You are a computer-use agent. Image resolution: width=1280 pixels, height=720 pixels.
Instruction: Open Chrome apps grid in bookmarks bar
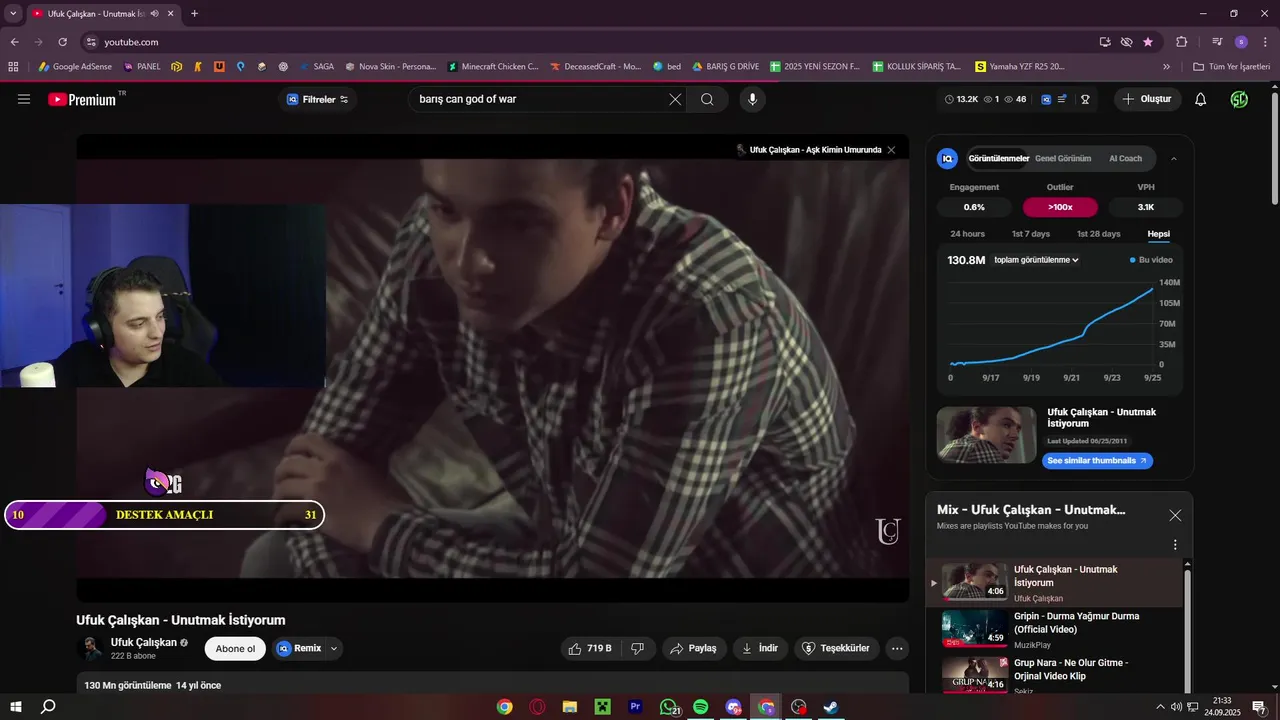click(x=13, y=67)
